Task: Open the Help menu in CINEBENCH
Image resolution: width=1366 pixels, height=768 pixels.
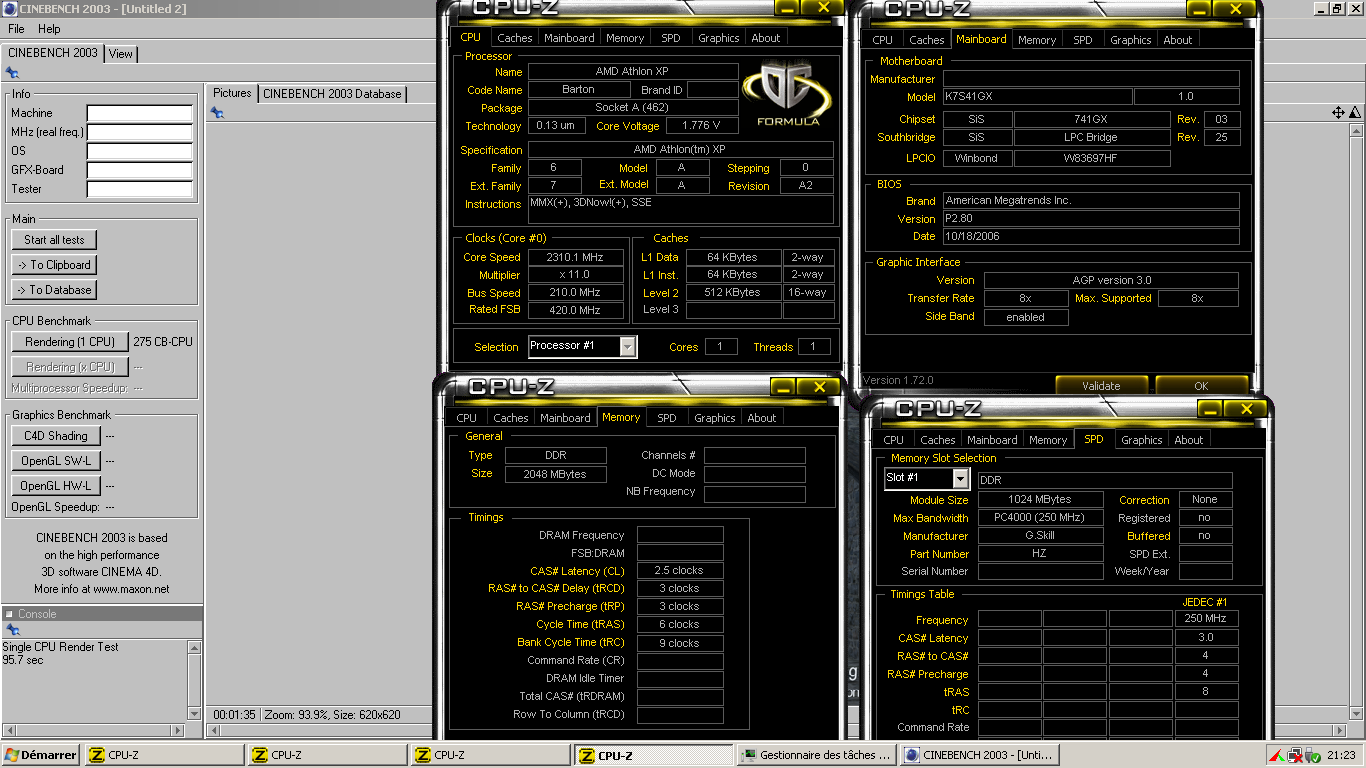Action: (49, 29)
